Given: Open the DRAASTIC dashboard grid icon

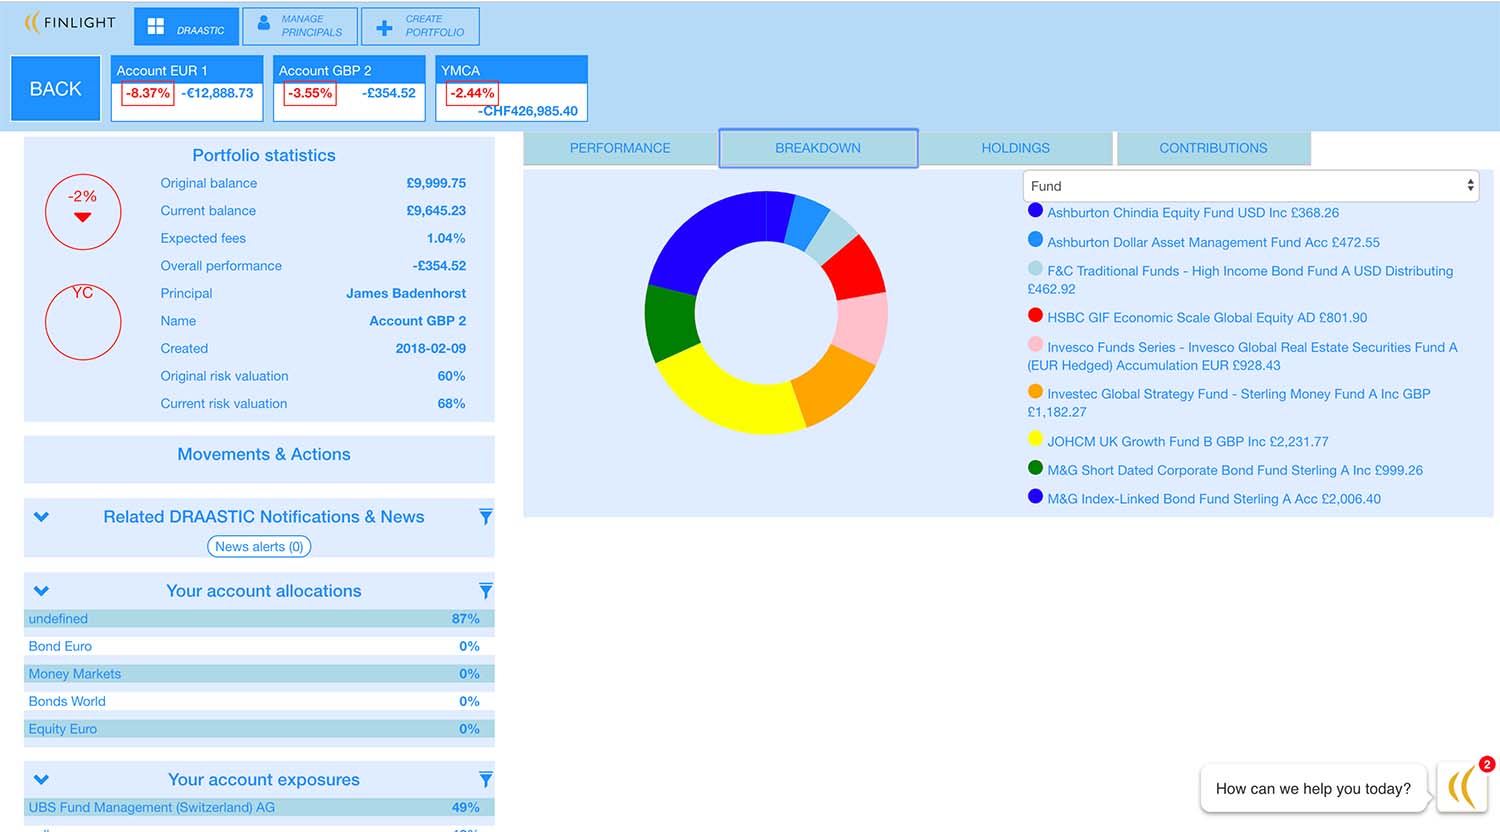Looking at the screenshot, I should [x=156, y=27].
